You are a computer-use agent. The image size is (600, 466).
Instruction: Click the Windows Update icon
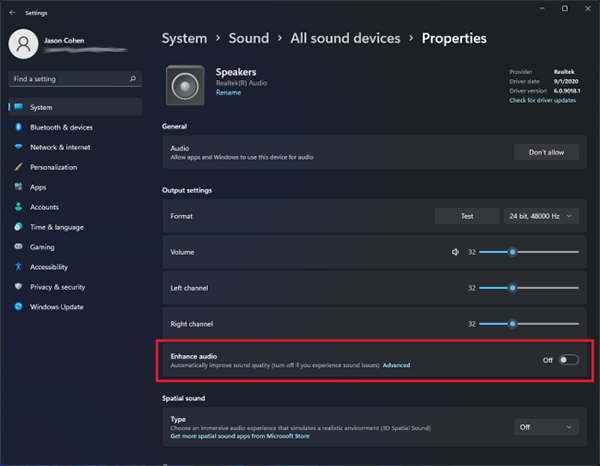pyautogui.click(x=18, y=307)
